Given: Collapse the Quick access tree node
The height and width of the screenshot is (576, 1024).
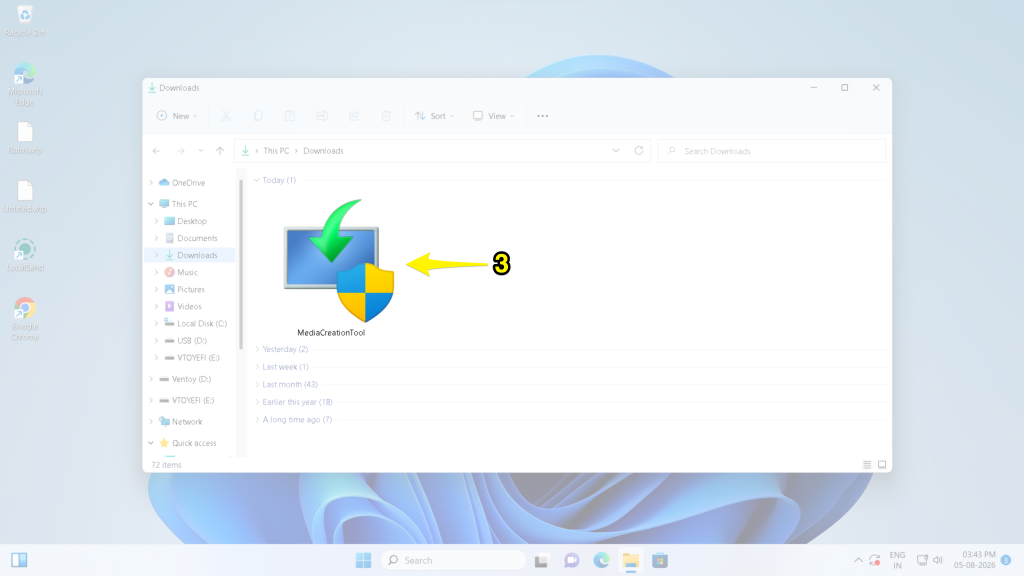Looking at the screenshot, I should 151,443.
